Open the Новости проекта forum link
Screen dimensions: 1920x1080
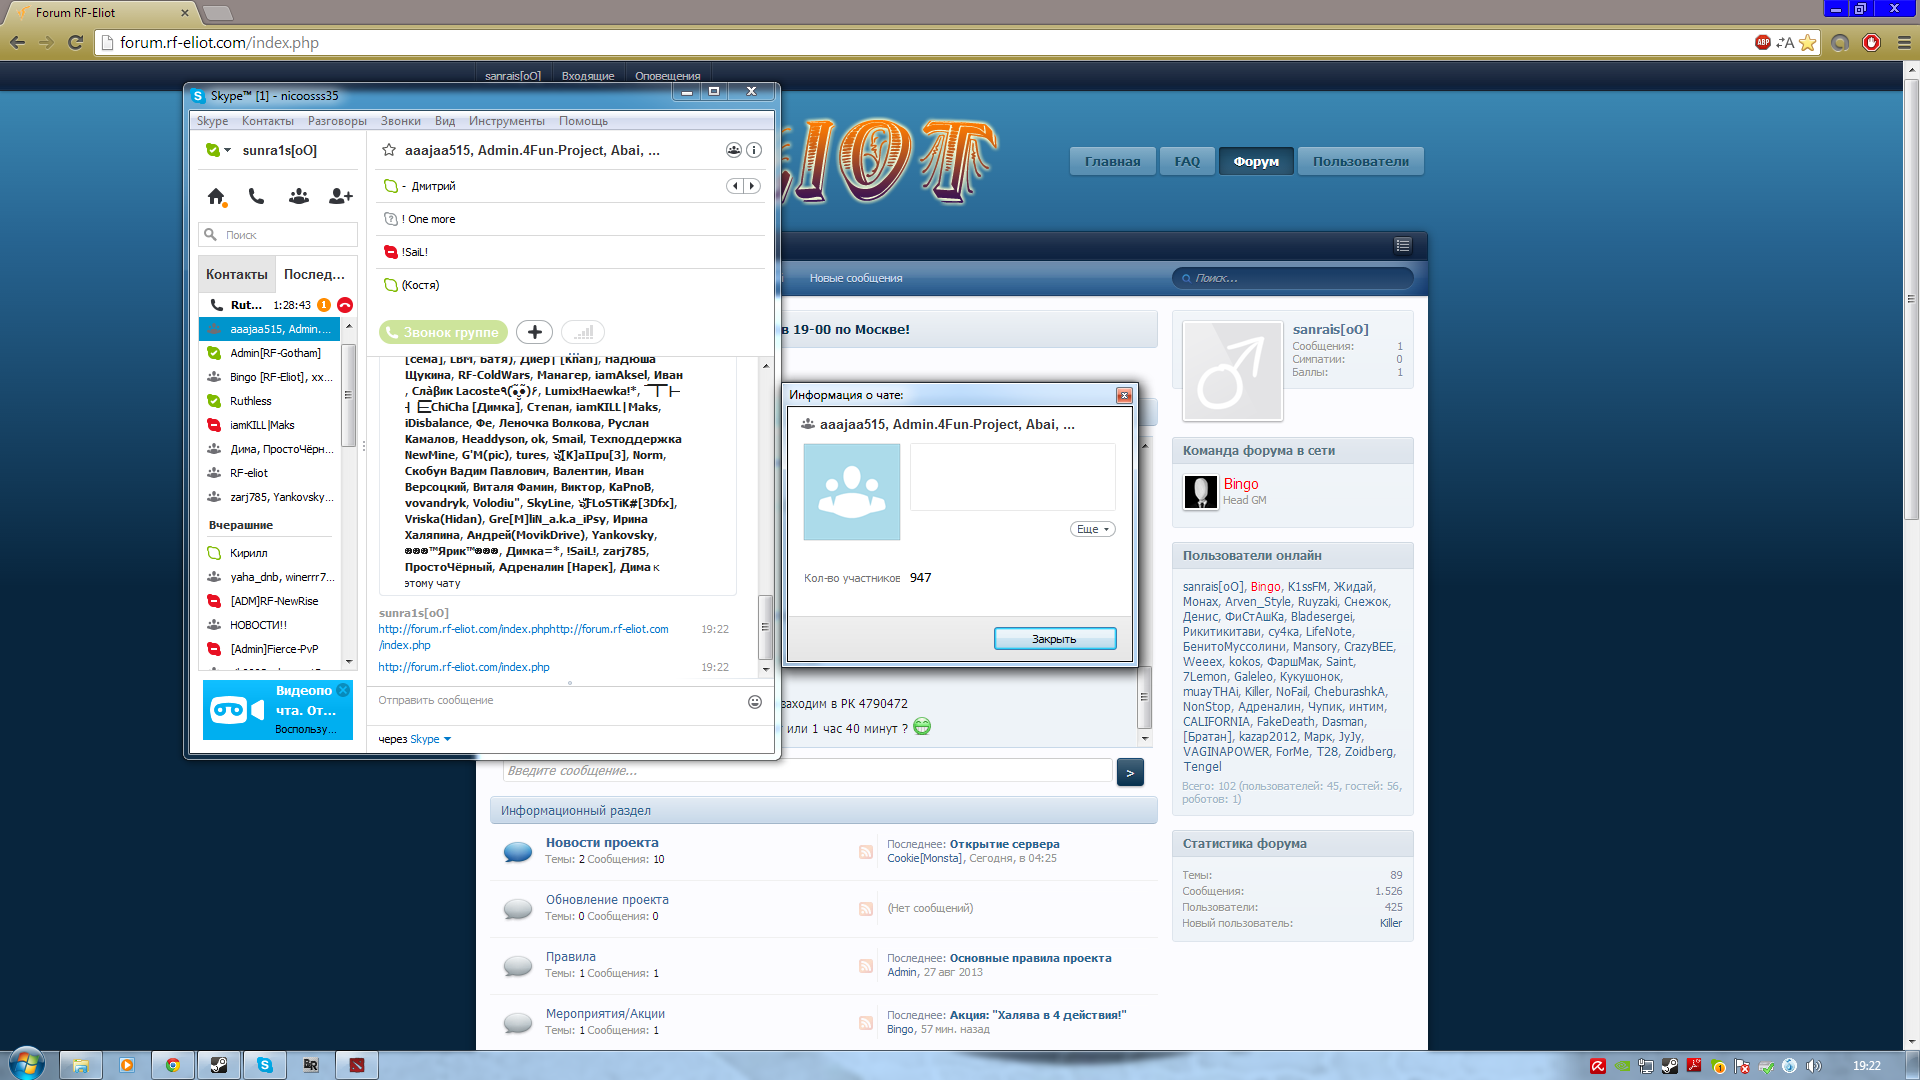(602, 843)
